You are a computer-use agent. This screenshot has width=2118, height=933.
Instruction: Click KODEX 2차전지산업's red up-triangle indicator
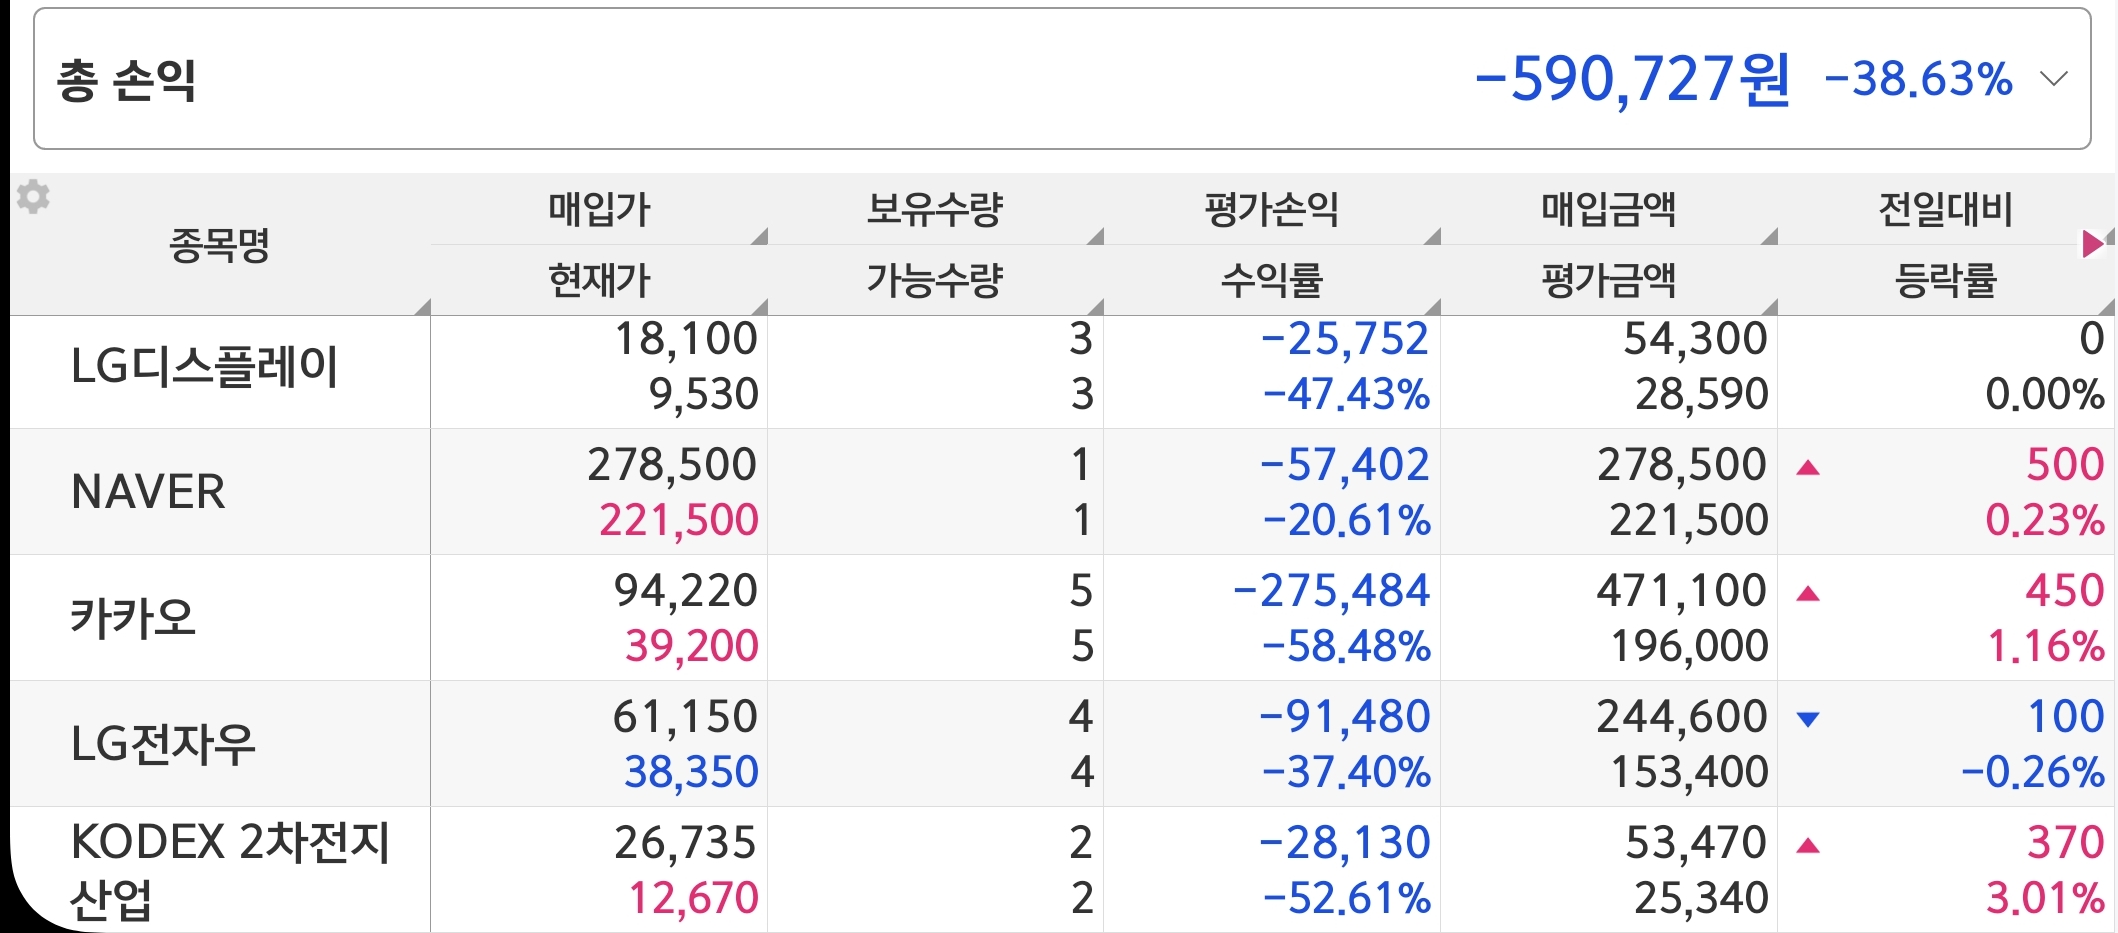1807,845
